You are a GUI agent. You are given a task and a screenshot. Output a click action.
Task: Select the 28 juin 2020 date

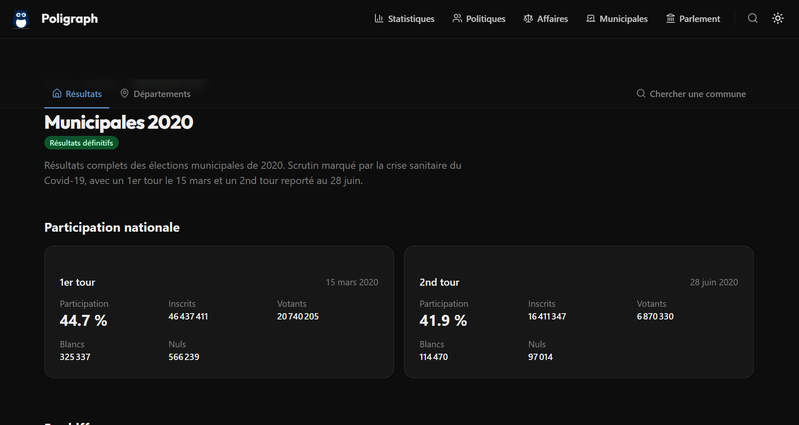714,282
